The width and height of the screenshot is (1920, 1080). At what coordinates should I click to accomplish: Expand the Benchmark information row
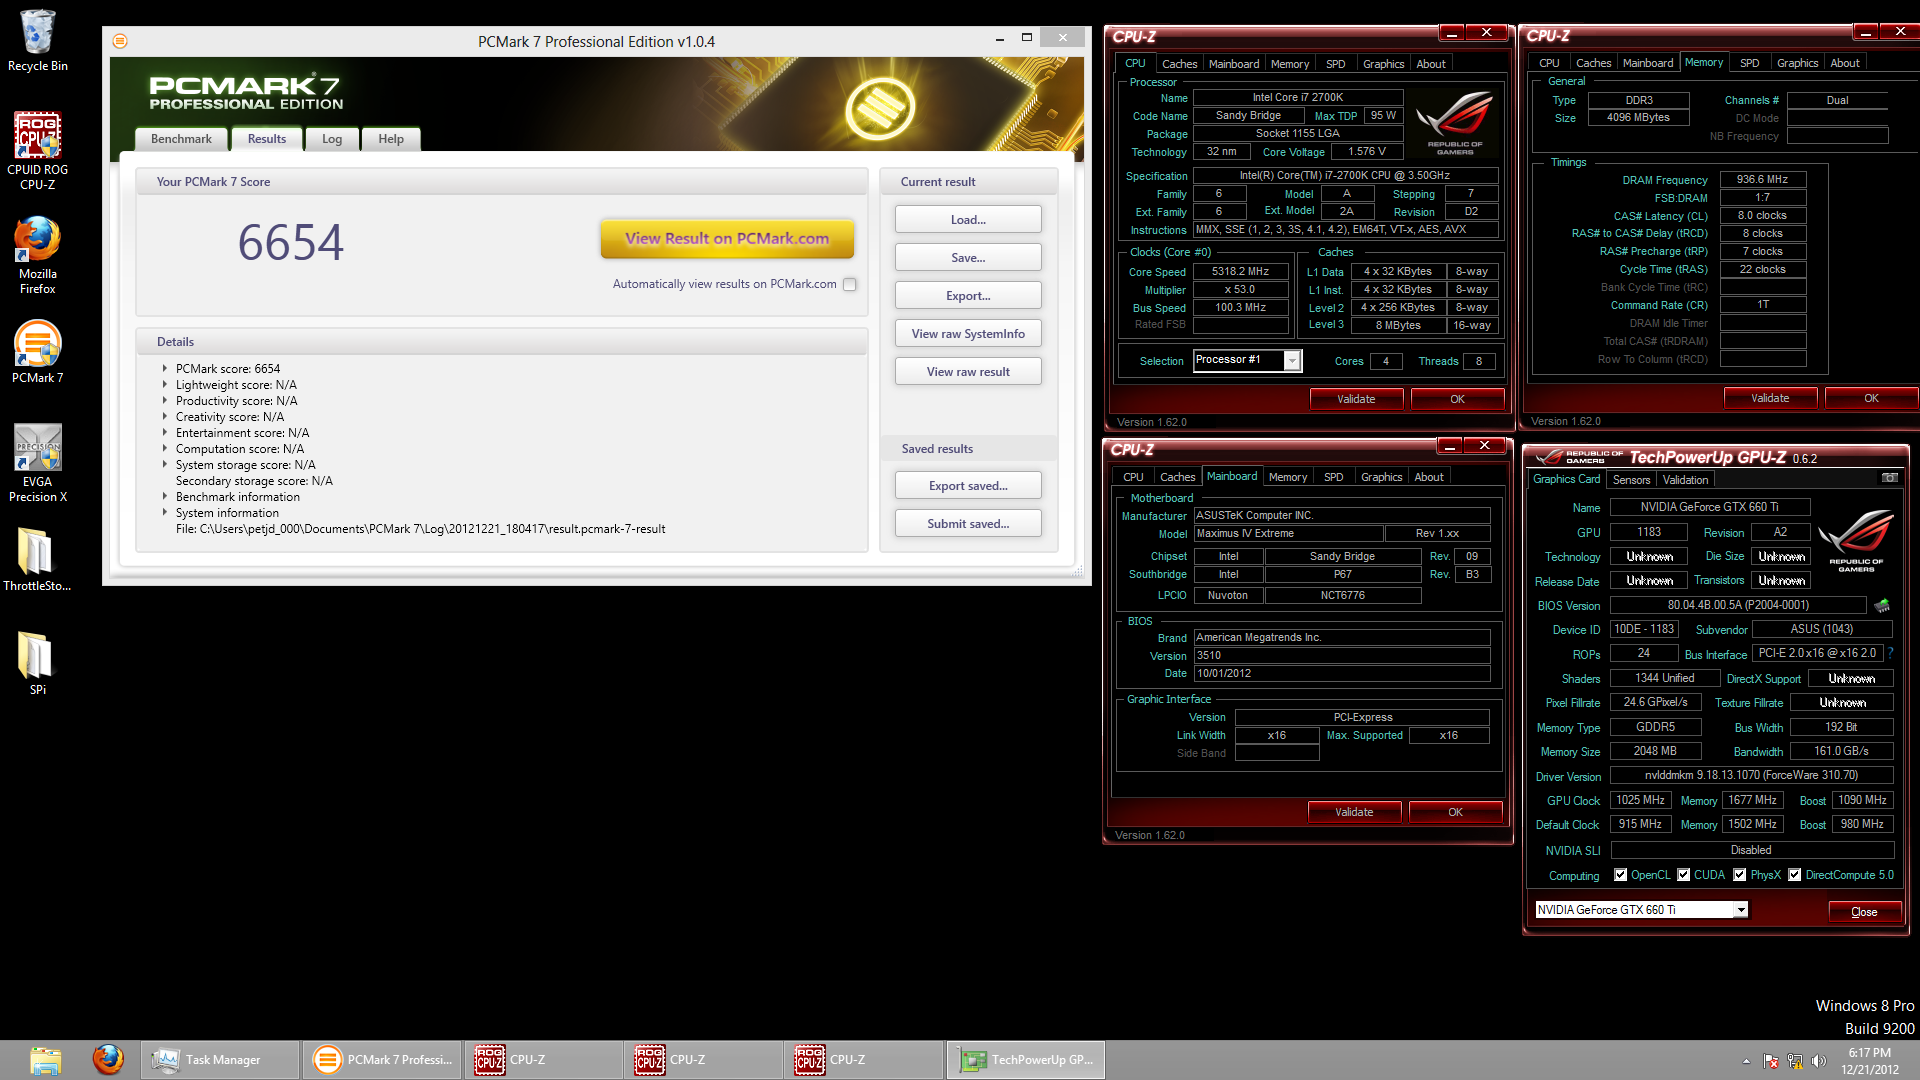click(x=165, y=497)
